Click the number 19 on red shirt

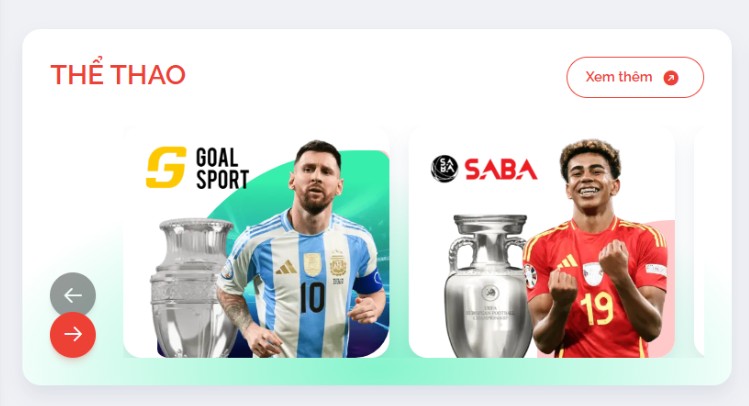597,309
